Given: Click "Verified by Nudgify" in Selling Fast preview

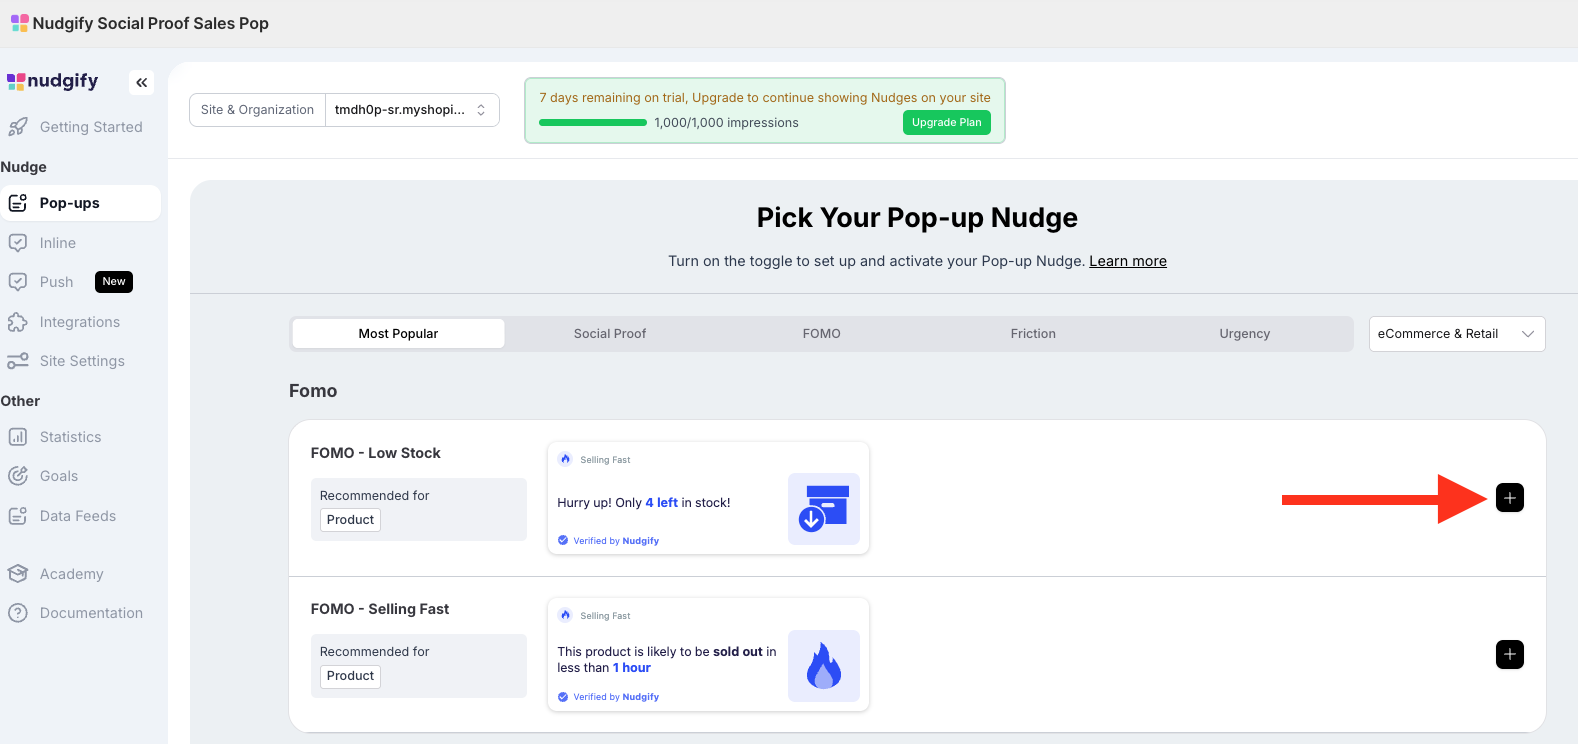Looking at the screenshot, I should (x=616, y=697).
